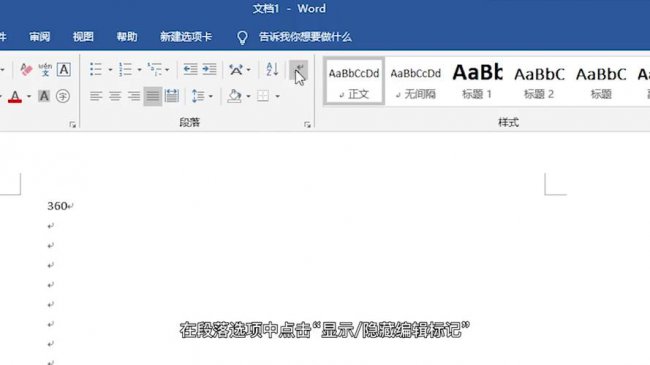Open the Asian layout (character scaling) tool
The height and width of the screenshot is (365, 650).
pos(236,69)
